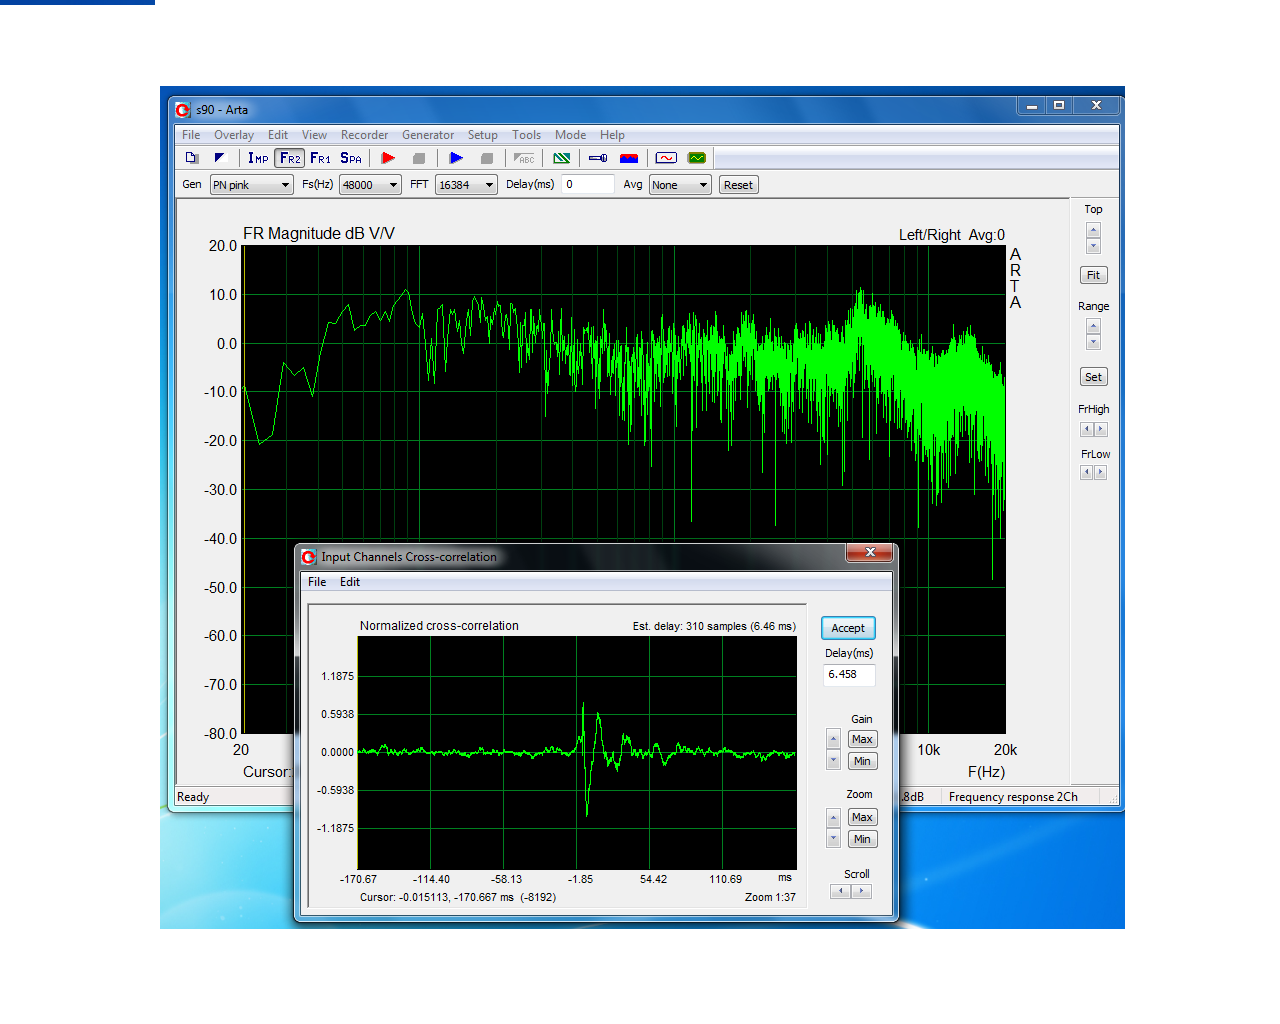Click the red curve on white toolbar icon

(667, 158)
